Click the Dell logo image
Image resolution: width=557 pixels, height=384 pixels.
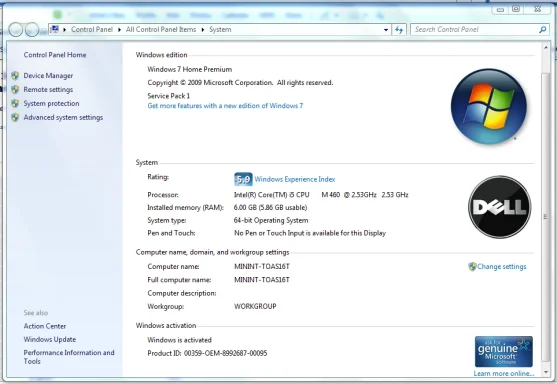pos(499,207)
